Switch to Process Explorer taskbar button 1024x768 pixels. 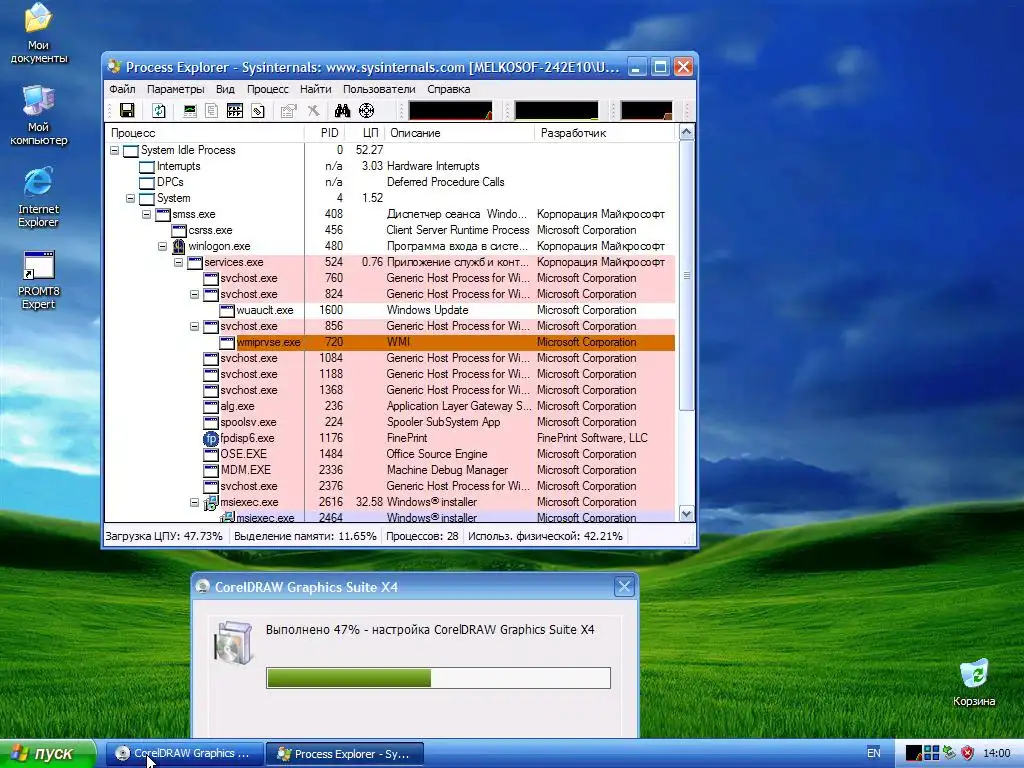tap(345, 754)
